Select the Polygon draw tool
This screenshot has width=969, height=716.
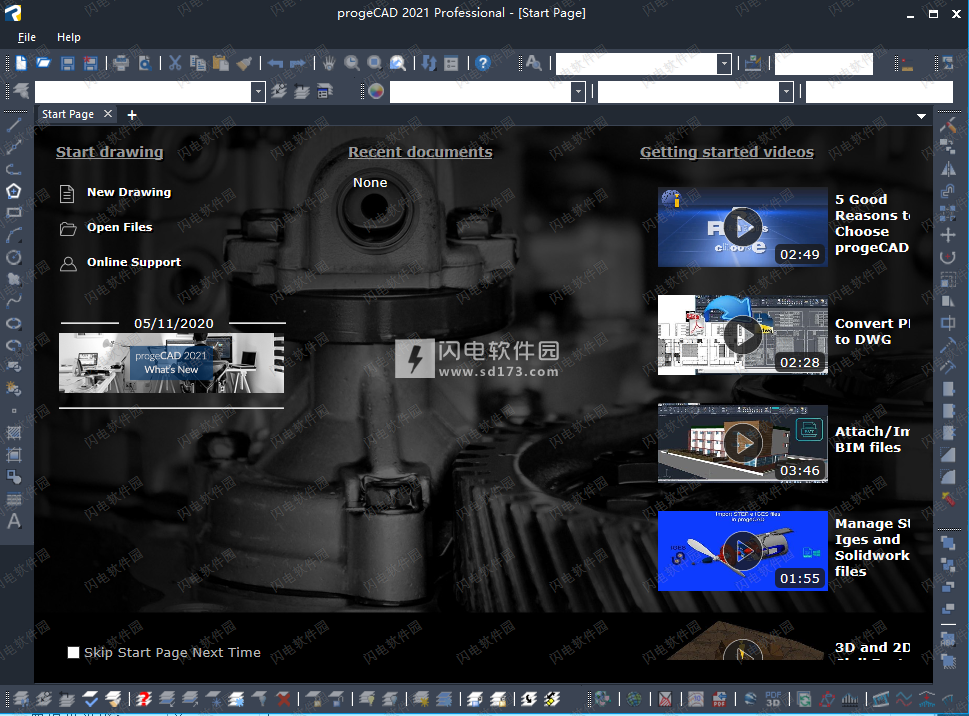pos(14,191)
